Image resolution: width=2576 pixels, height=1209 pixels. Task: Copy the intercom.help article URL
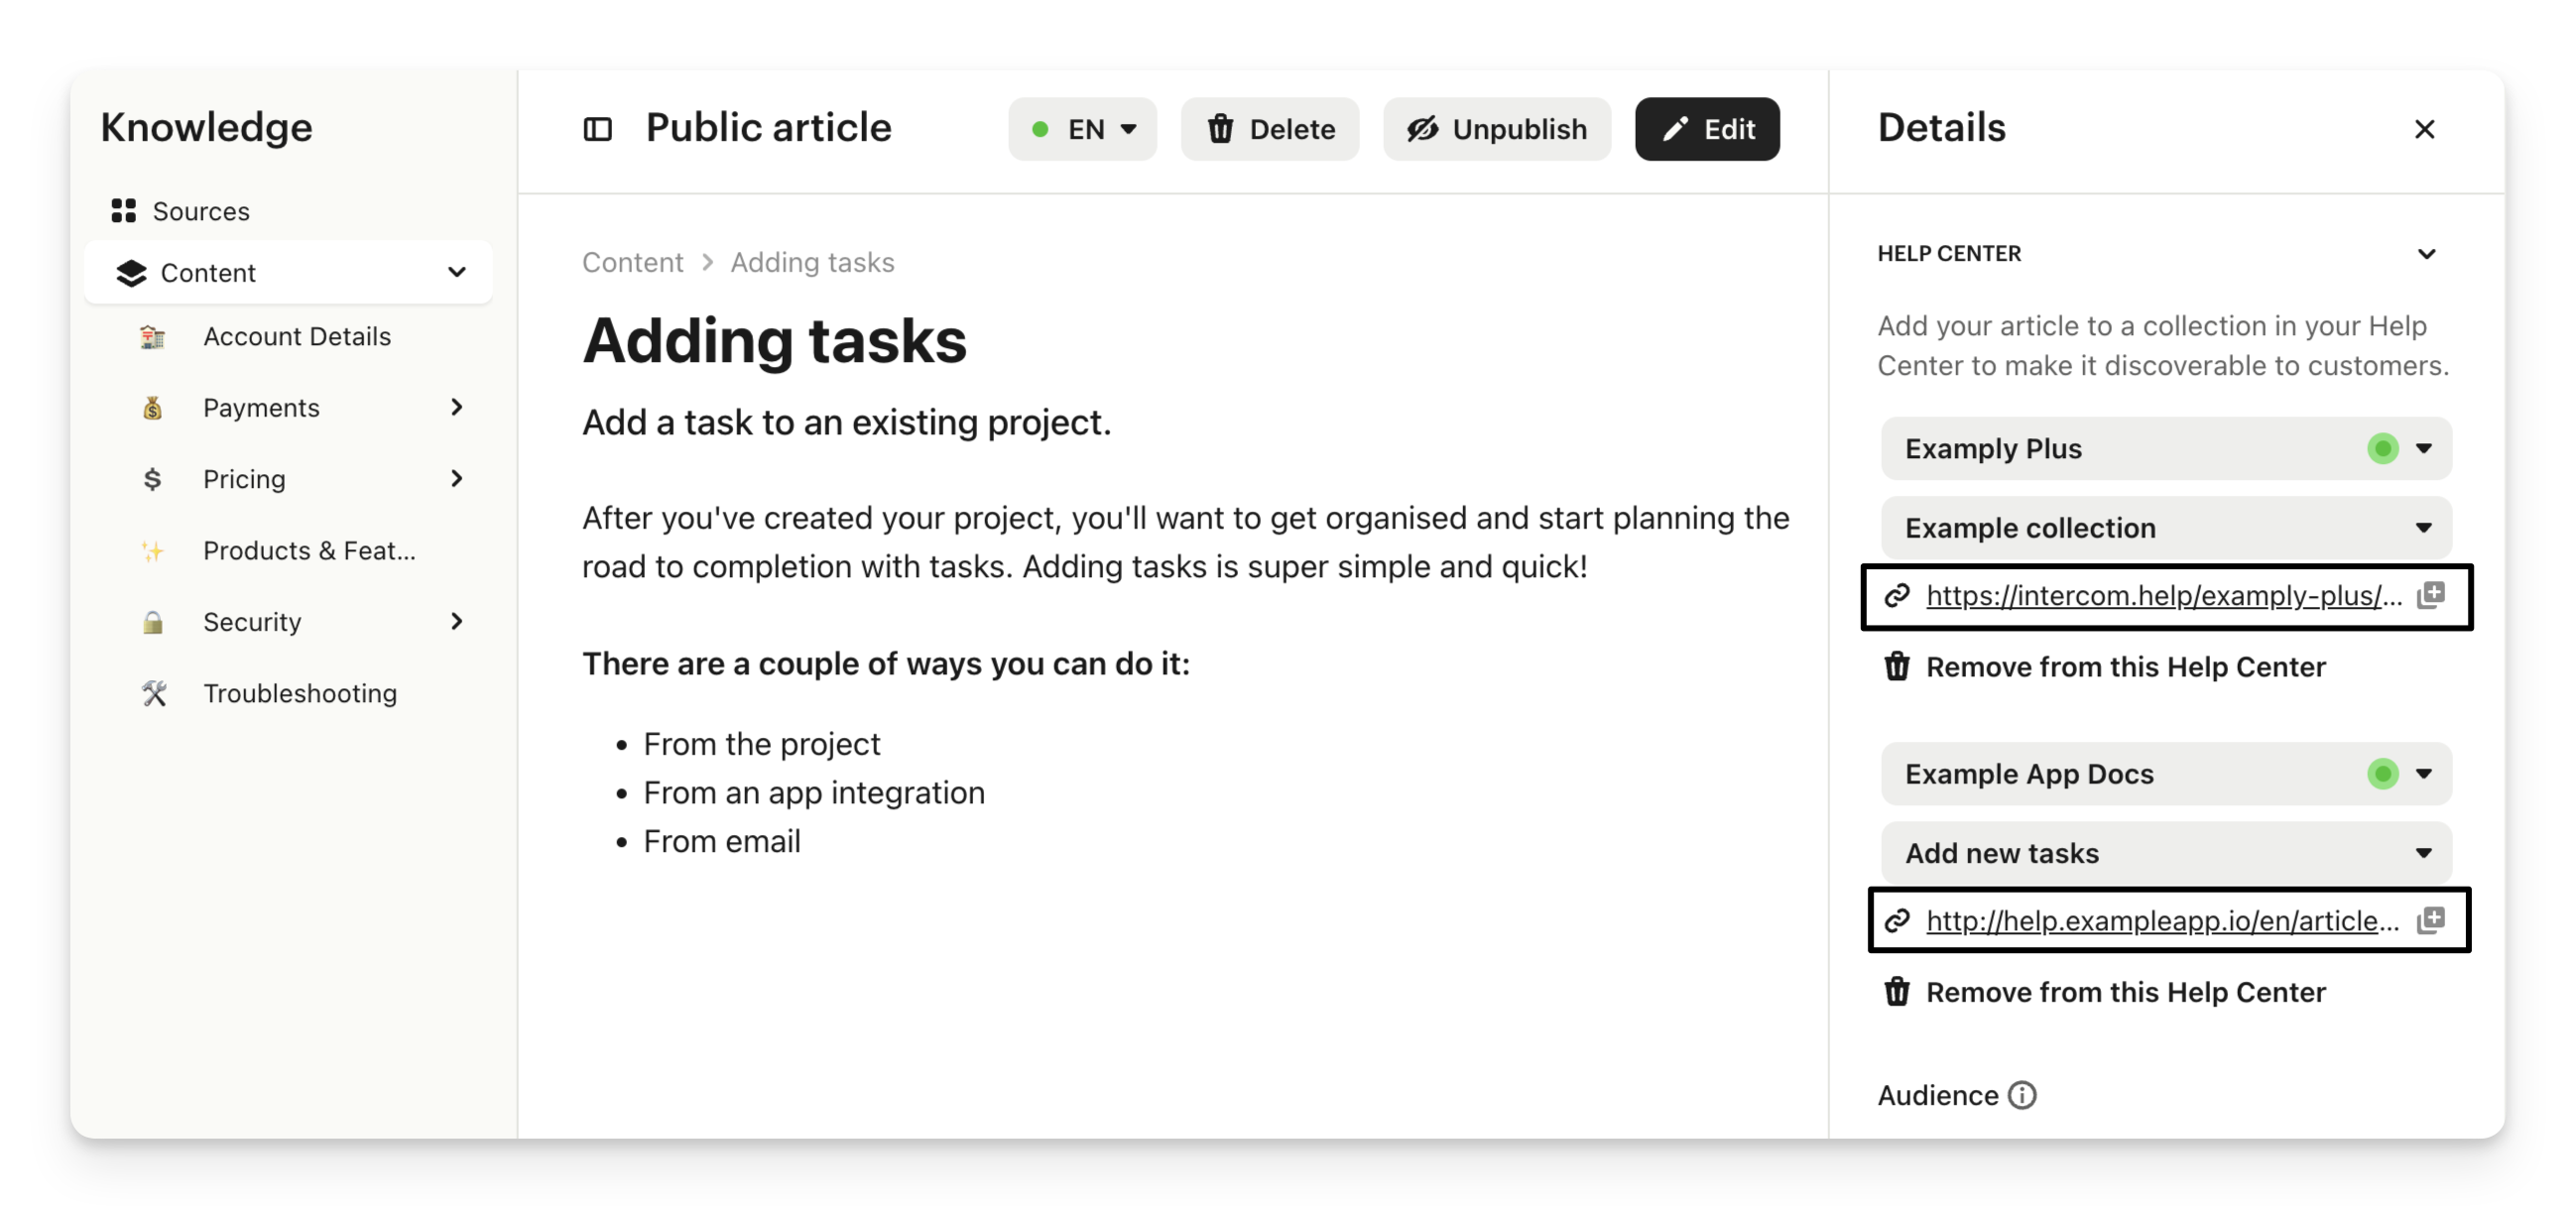tap(2430, 595)
